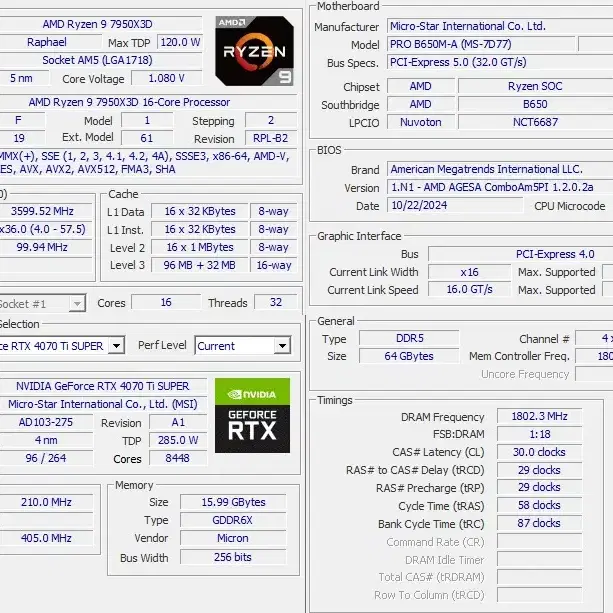Click the Level 3 16-way associativity value
613x613 pixels.
274,265
